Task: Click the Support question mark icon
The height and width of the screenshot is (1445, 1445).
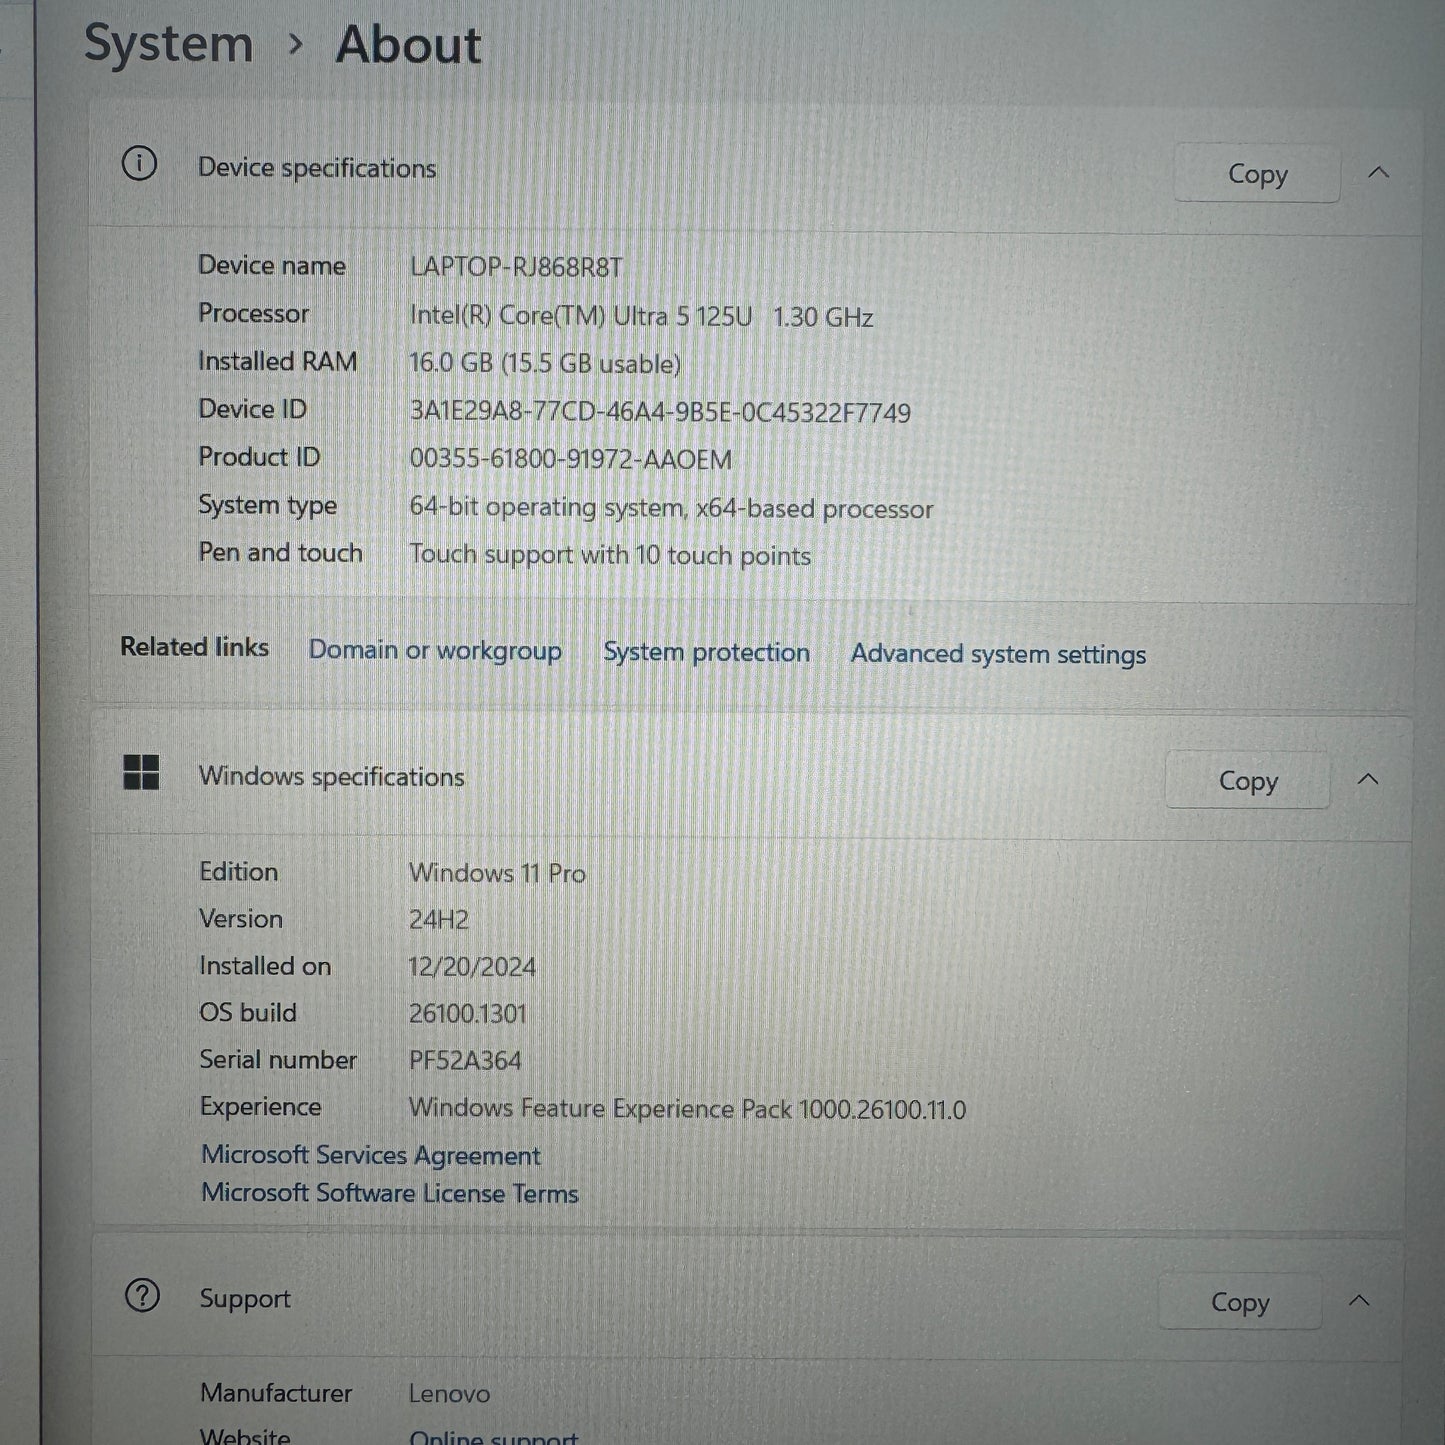Action: (x=142, y=1296)
